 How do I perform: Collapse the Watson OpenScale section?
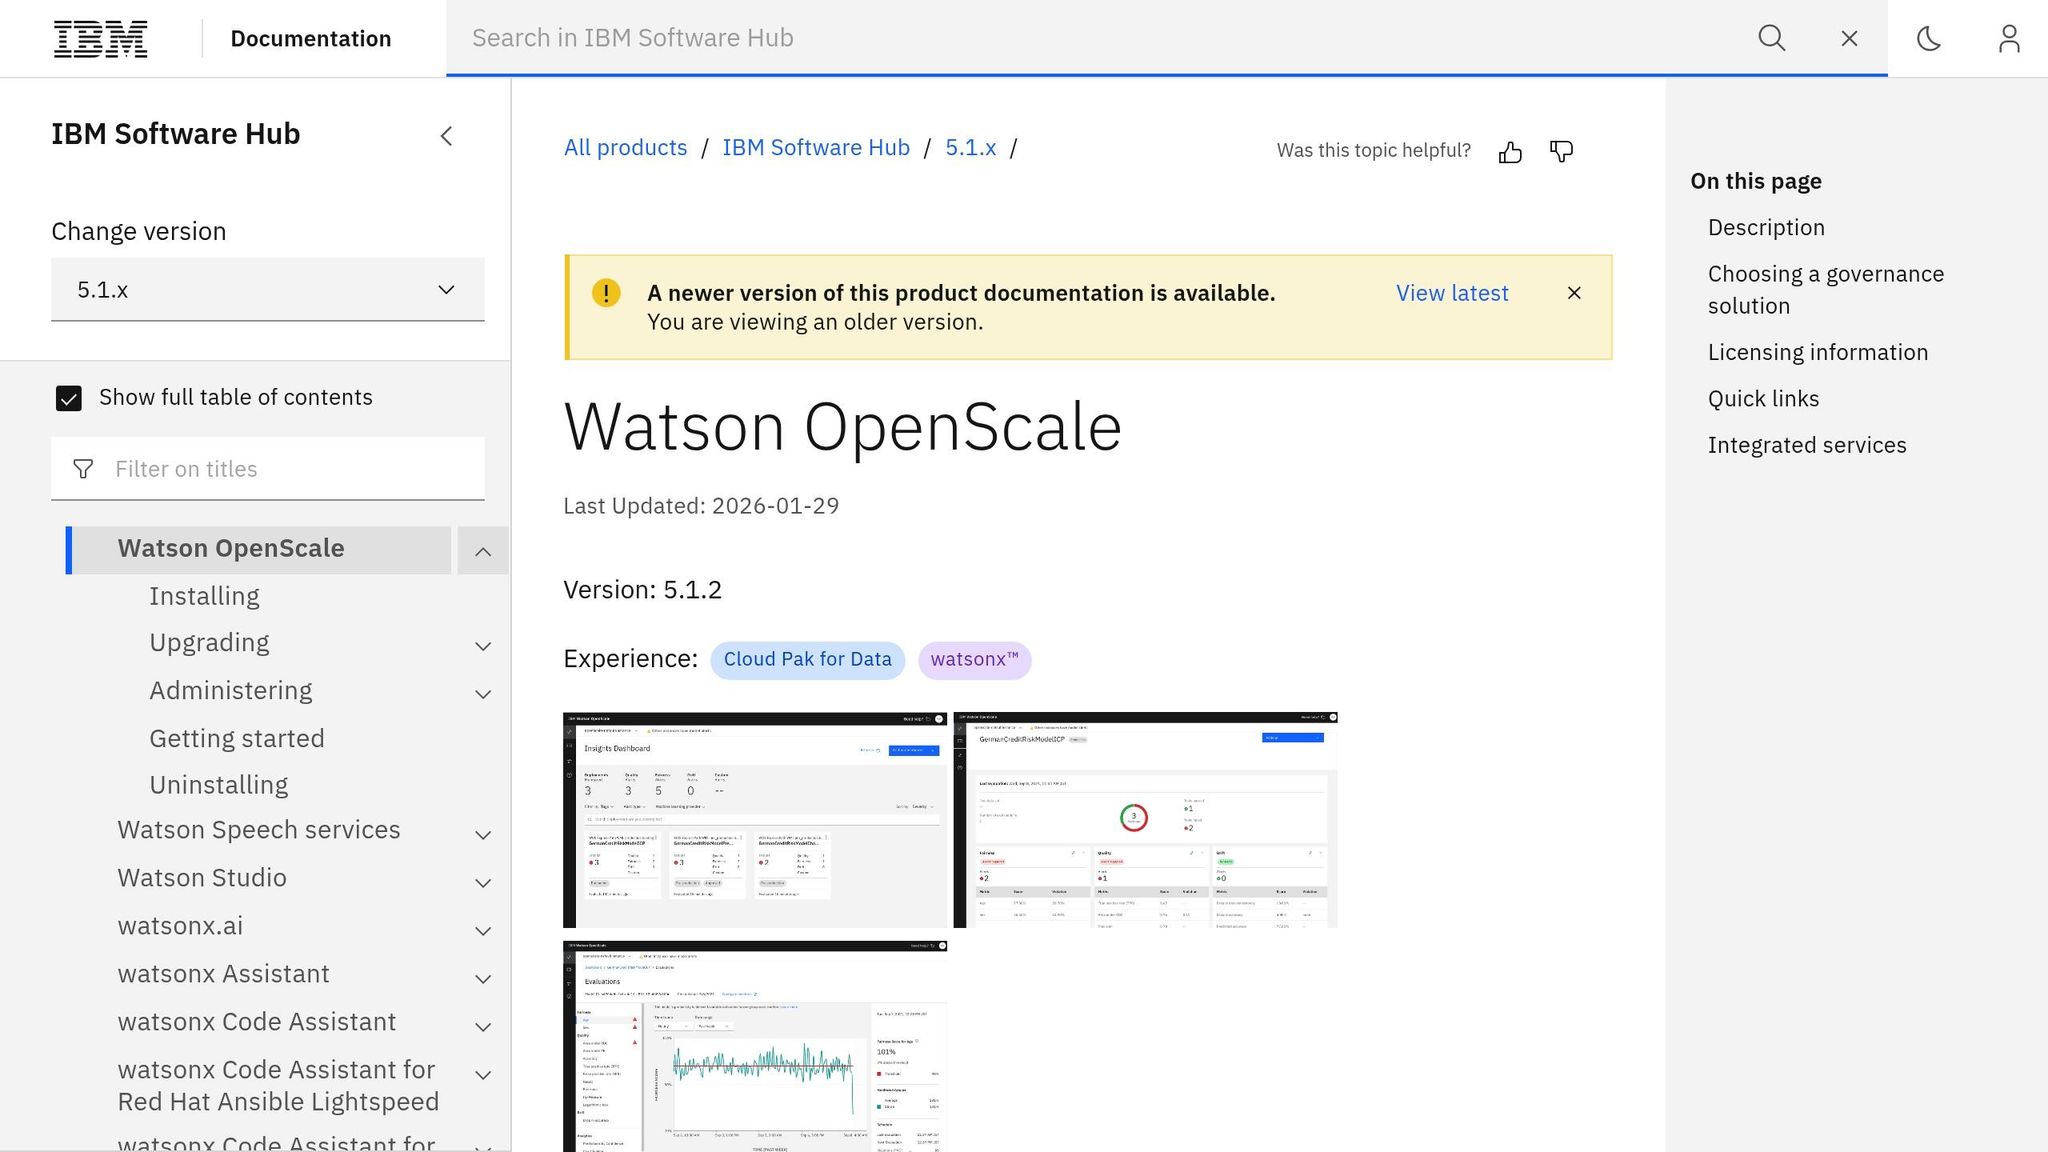click(x=483, y=551)
